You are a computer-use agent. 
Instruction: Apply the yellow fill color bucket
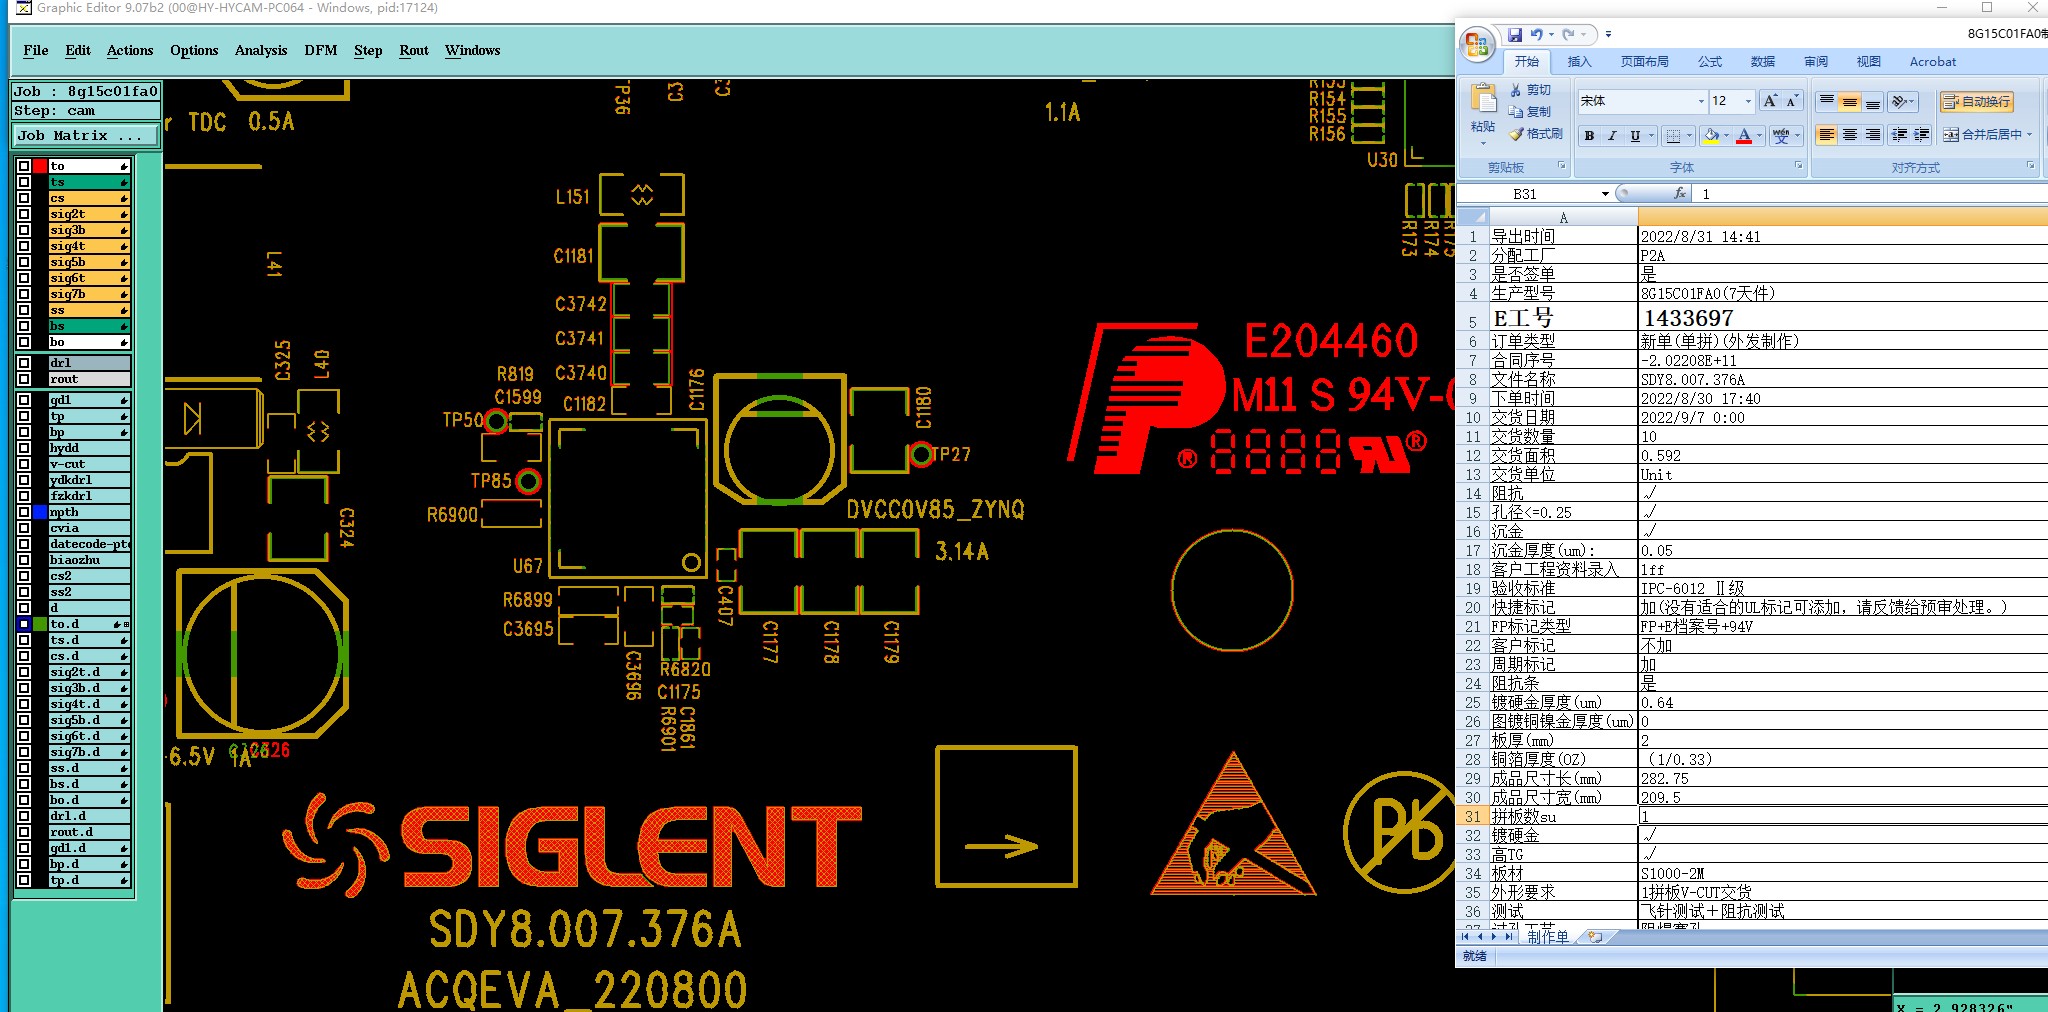(1712, 135)
